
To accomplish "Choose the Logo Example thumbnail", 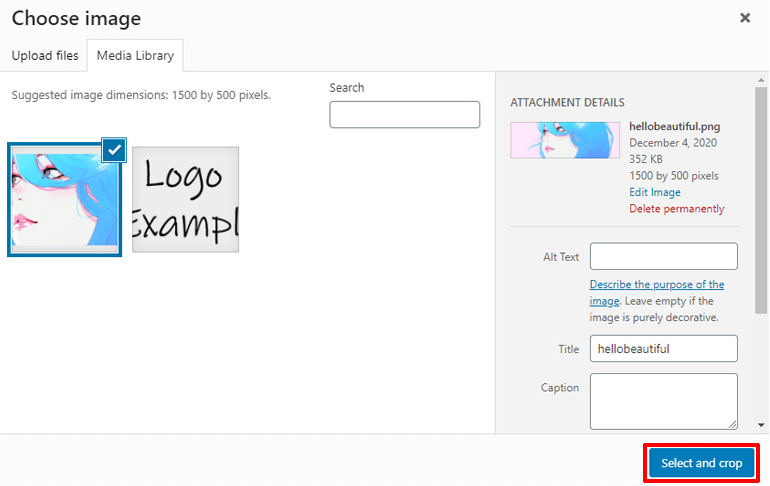I will coord(186,200).
